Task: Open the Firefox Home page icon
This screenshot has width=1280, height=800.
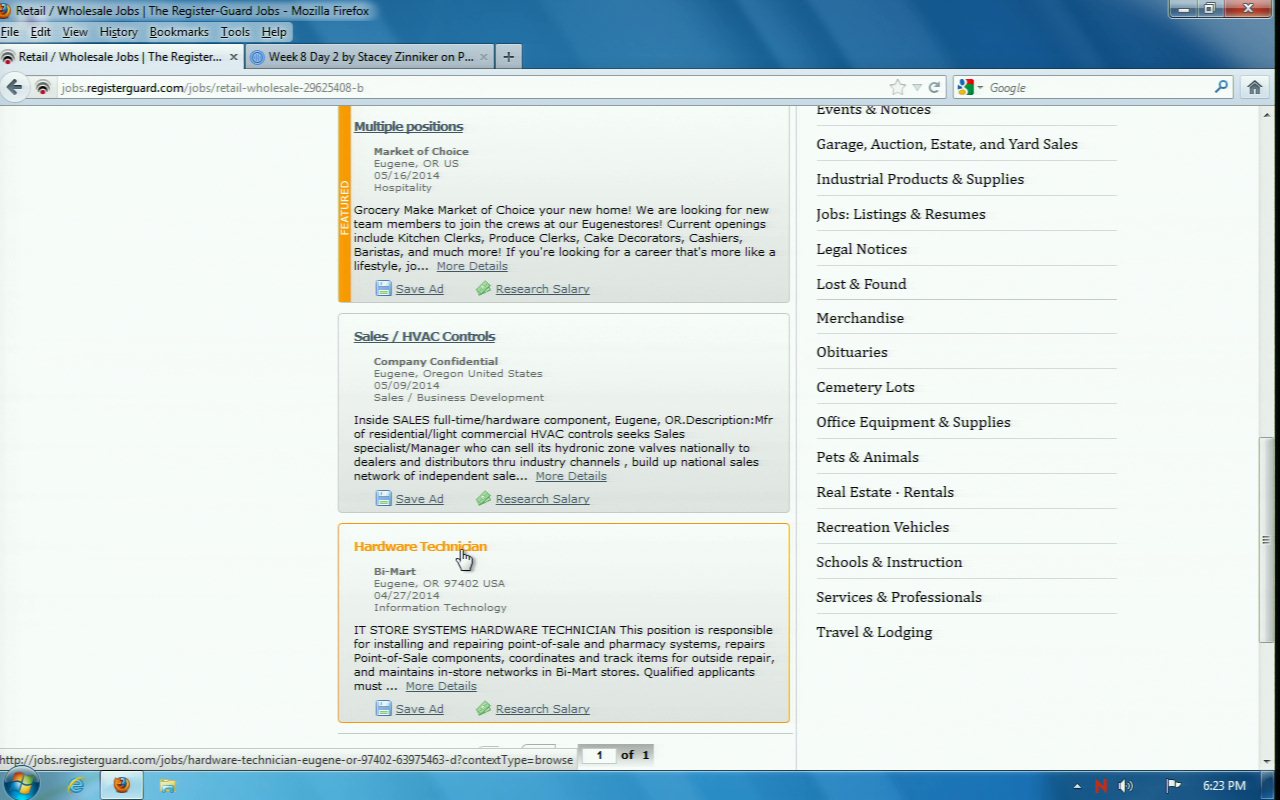Action: point(1255,88)
